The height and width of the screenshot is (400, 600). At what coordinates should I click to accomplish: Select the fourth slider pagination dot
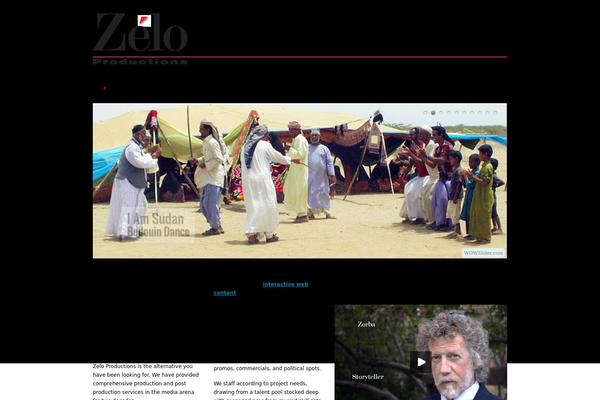click(x=449, y=113)
